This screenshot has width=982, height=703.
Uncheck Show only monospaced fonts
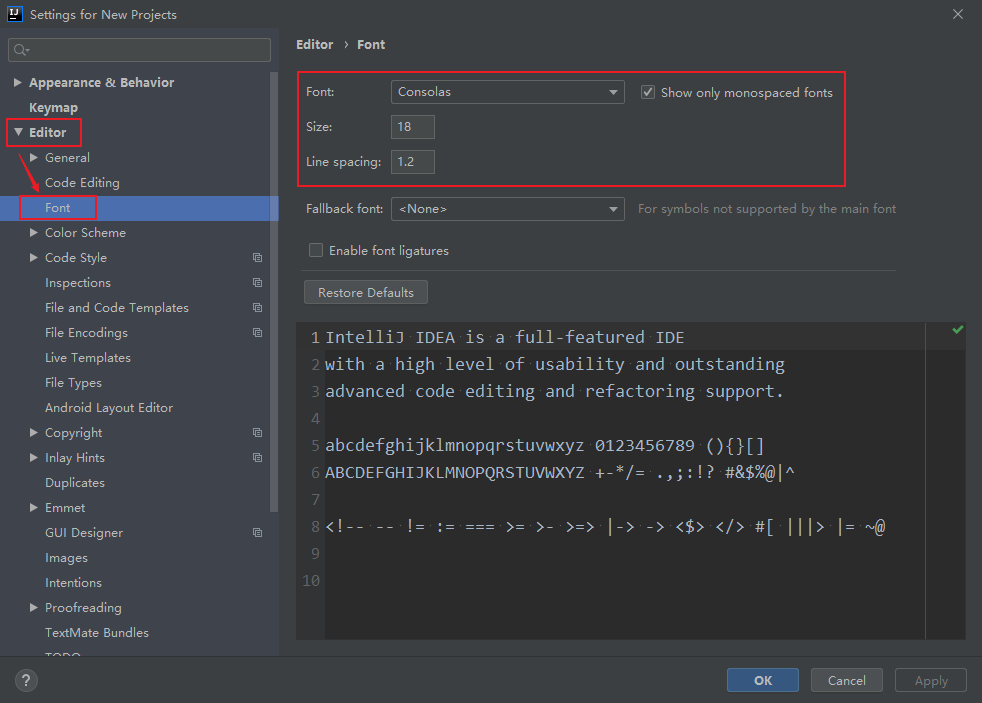click(x=648, y=91)
